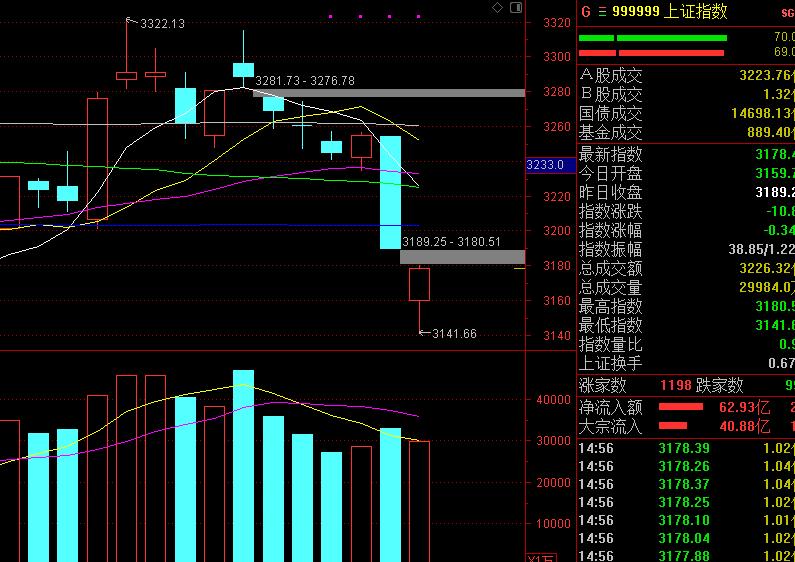Screen dimensions: 795x562
Task: Toggle the side panel icon beside the diamond
Action: tap(516, 7)
